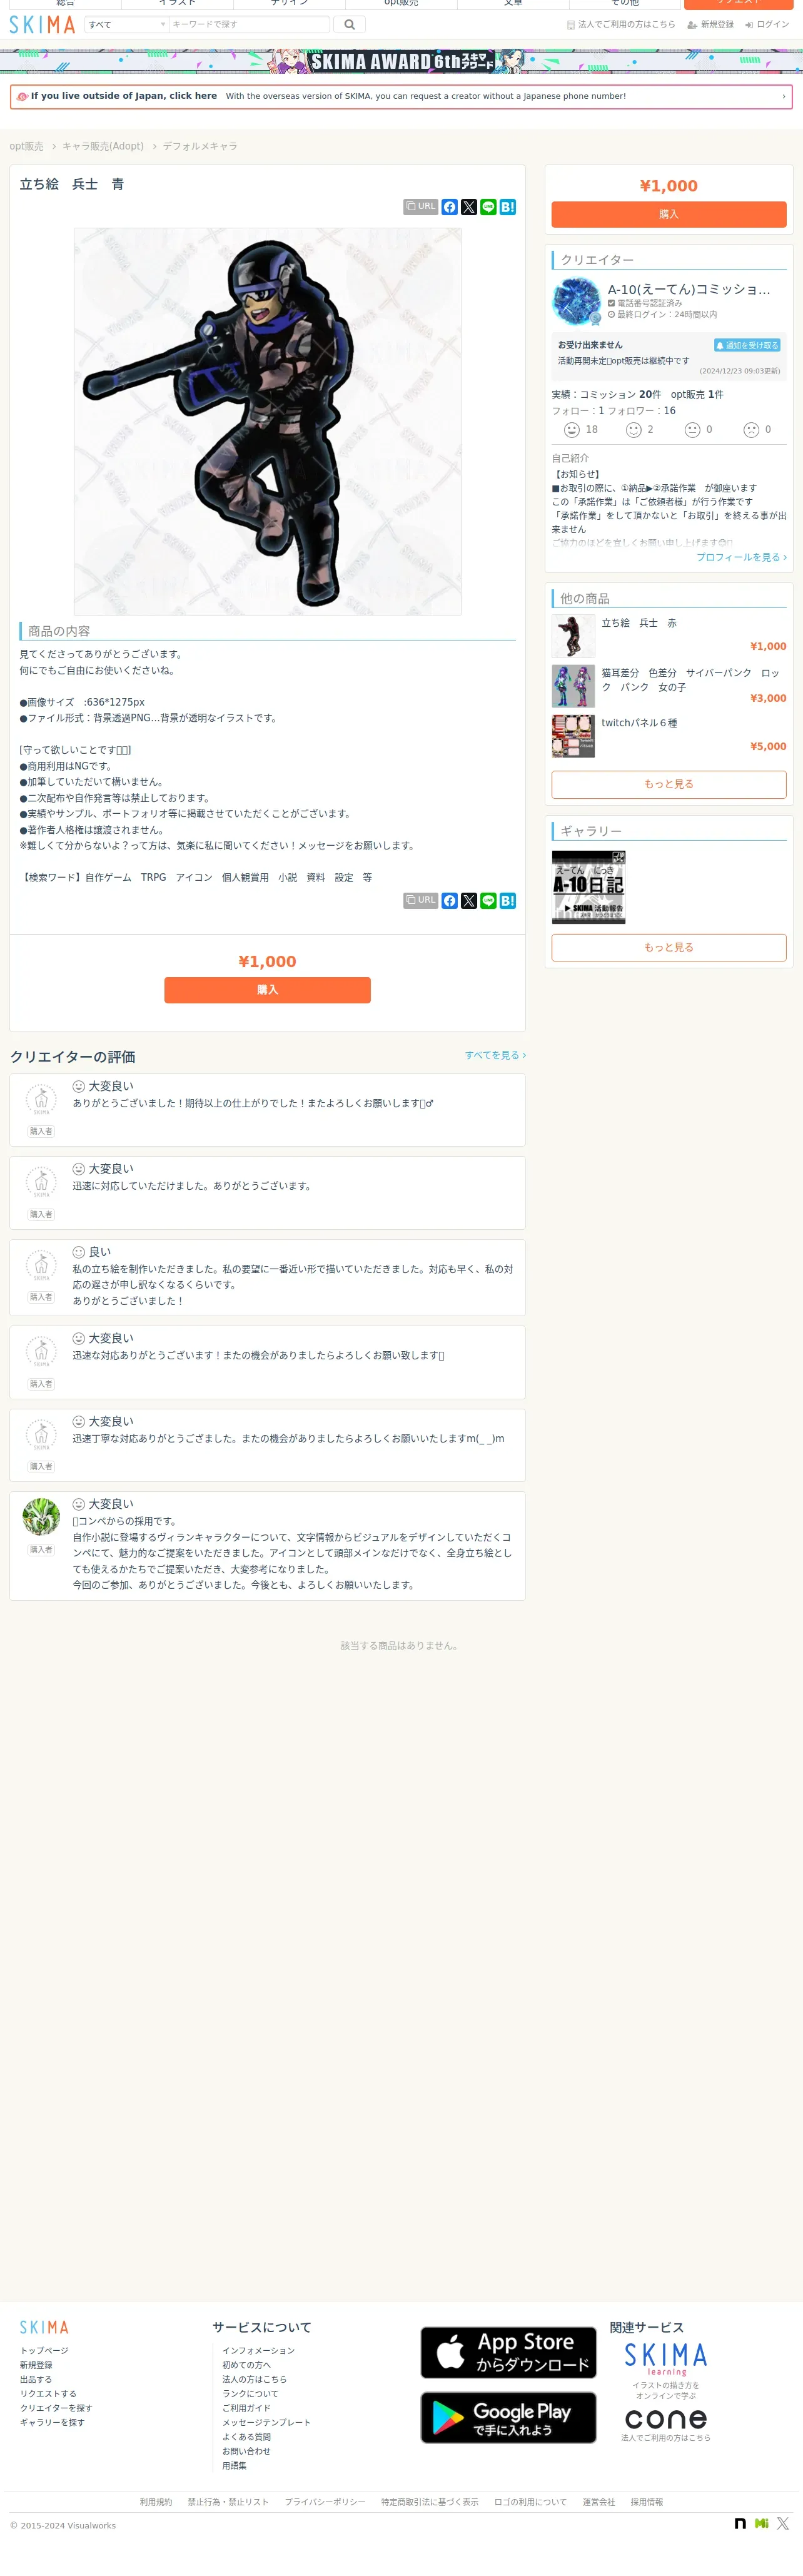Open footer 出品する link
The width and height of the screenshot is (803, 2576).
point(36,2379)
